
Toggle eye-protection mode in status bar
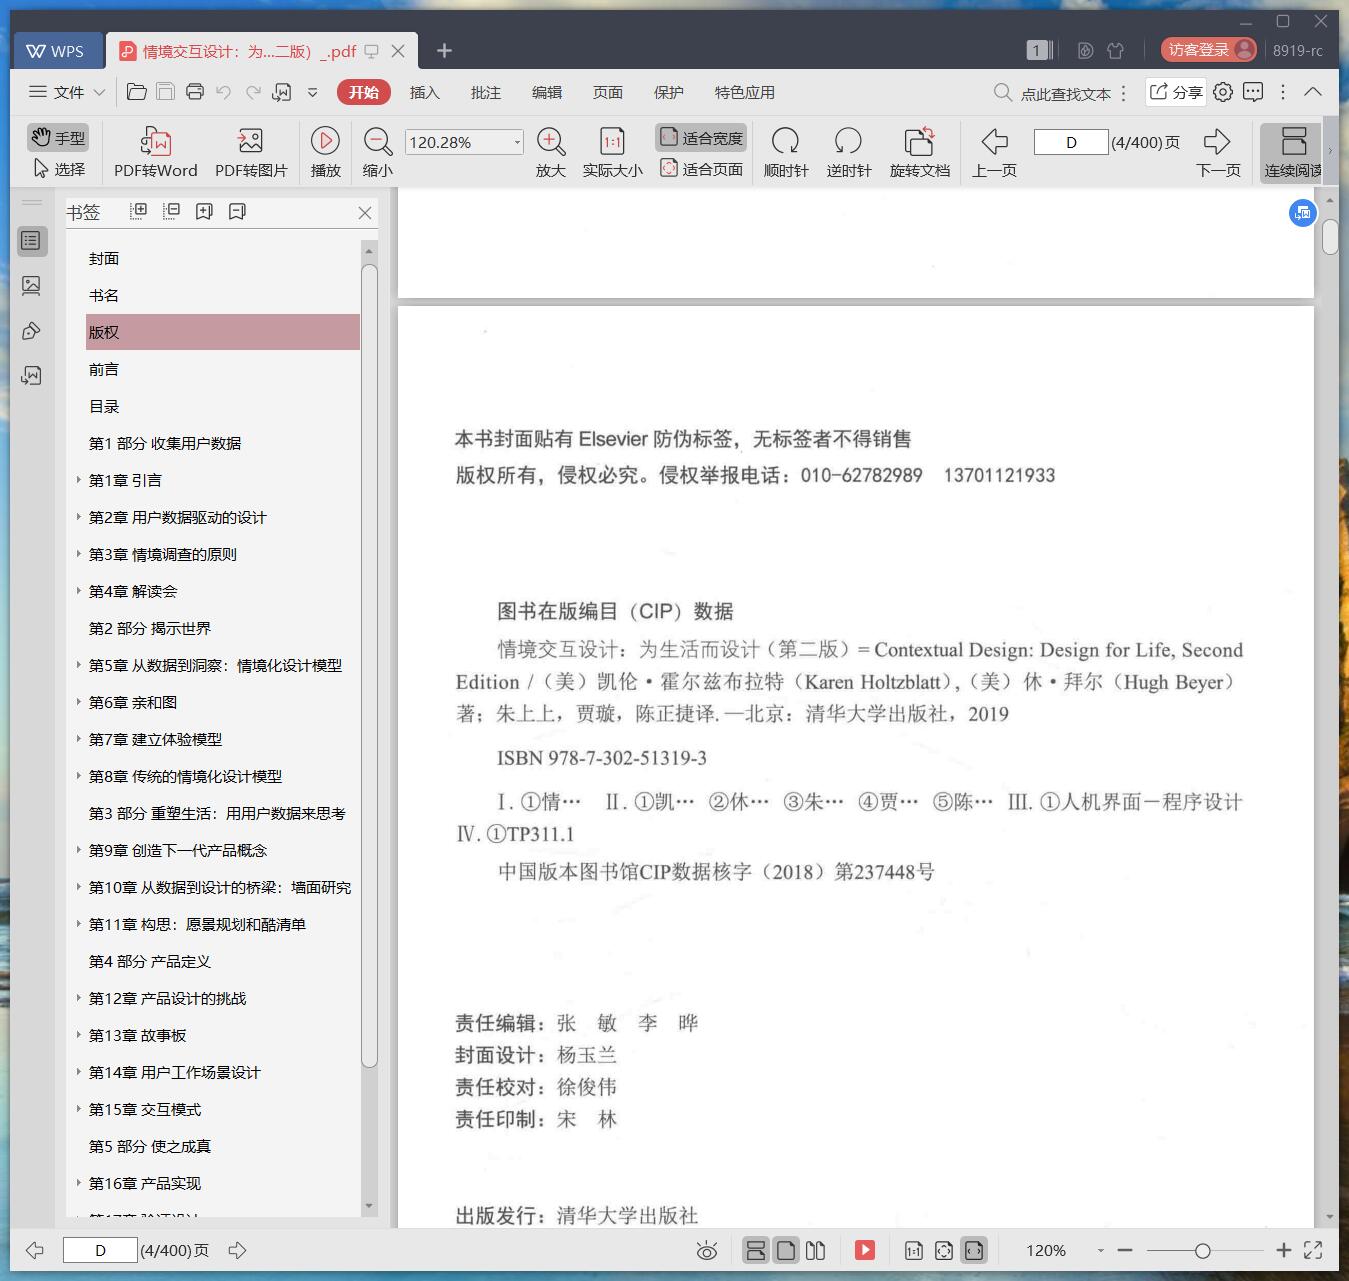(x=707, y=1250)
